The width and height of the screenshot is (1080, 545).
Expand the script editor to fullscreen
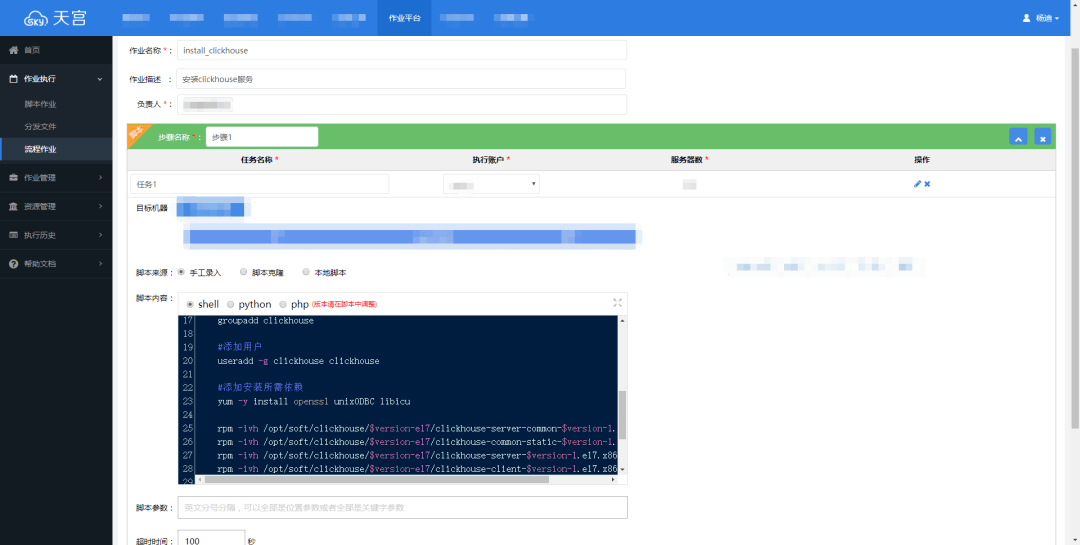tap(617, 302)
